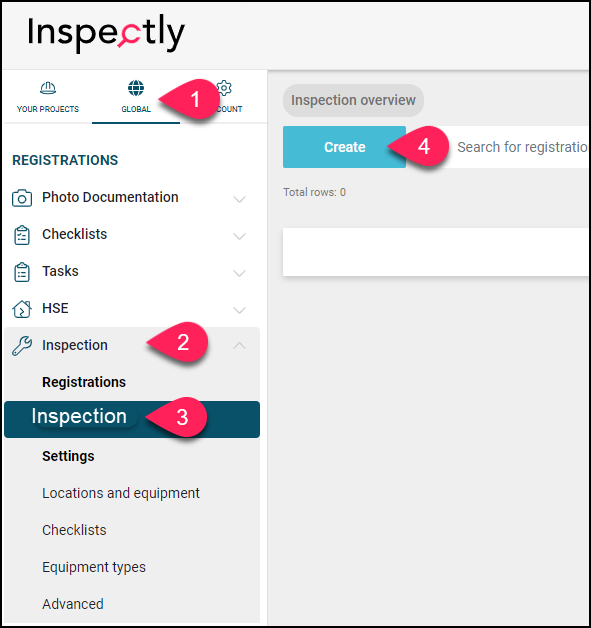Expand the Checklists section chevron

(x=239, y=236)
